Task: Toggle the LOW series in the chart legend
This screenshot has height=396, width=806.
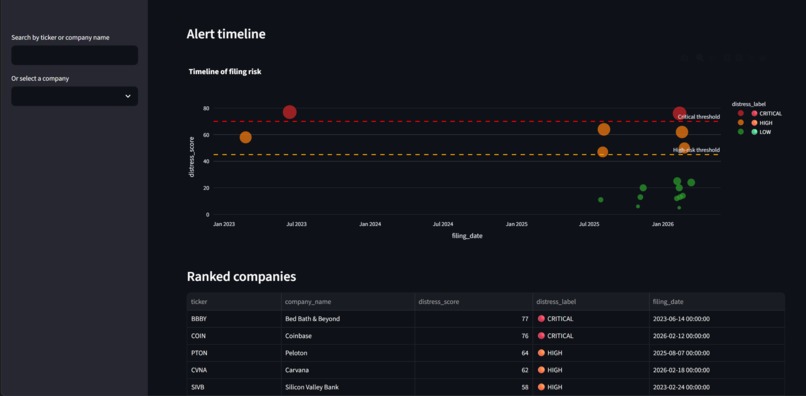Action: 753,132
